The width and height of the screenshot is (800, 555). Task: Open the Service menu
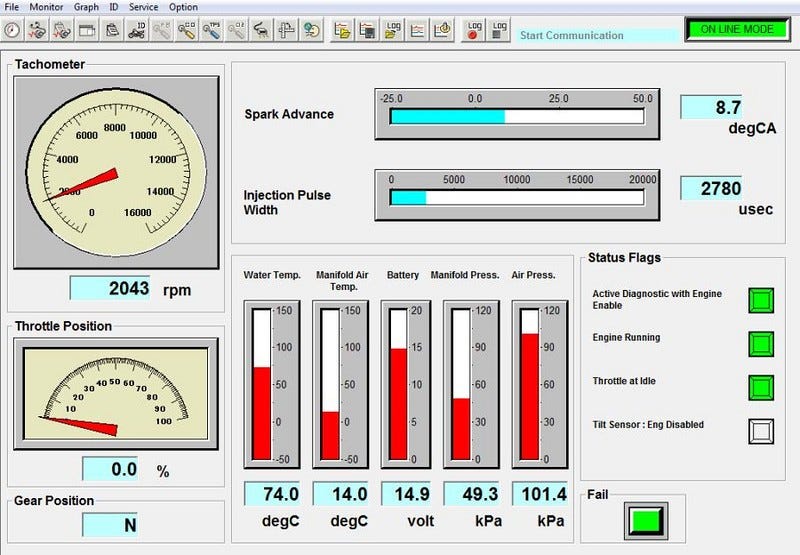click(x=143, y=7)
